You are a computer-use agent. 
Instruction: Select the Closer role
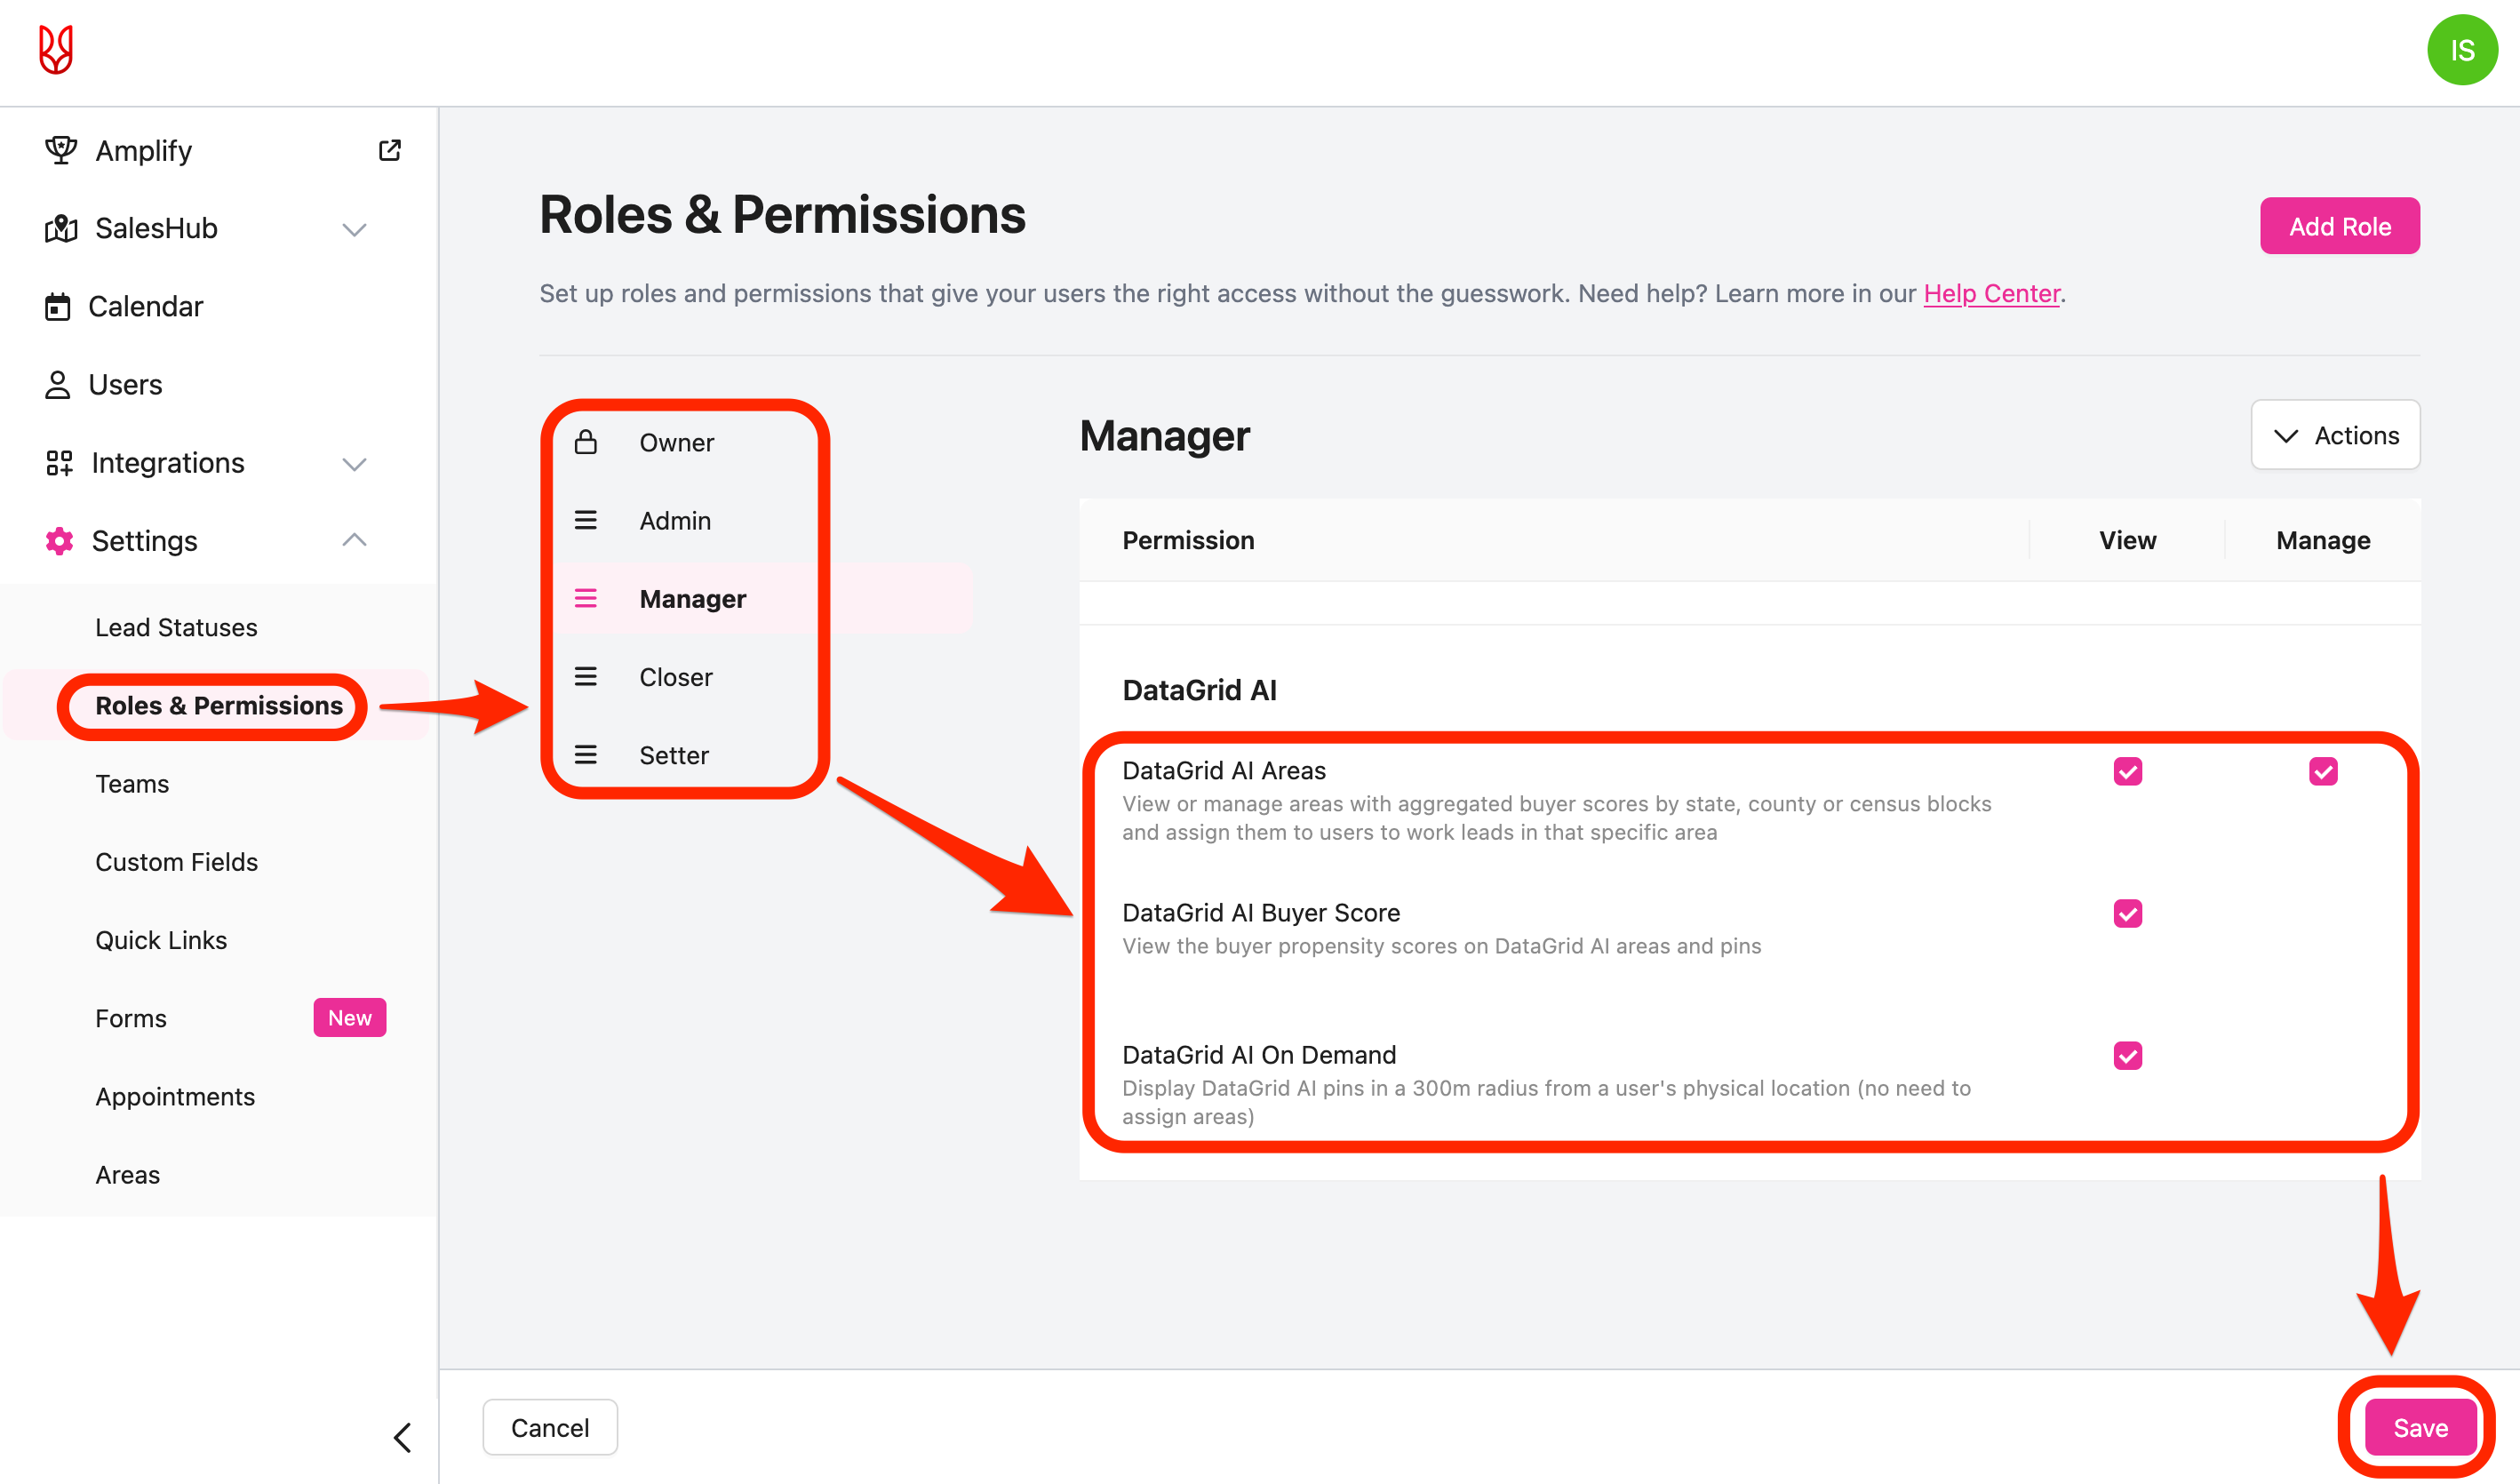676,677
